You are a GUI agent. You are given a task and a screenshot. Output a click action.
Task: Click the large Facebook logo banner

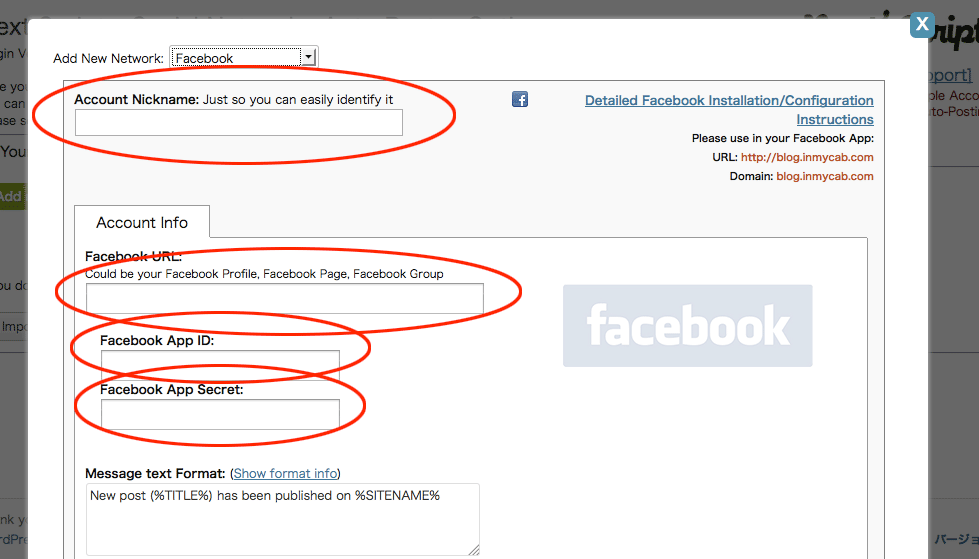tap(687, 325)
